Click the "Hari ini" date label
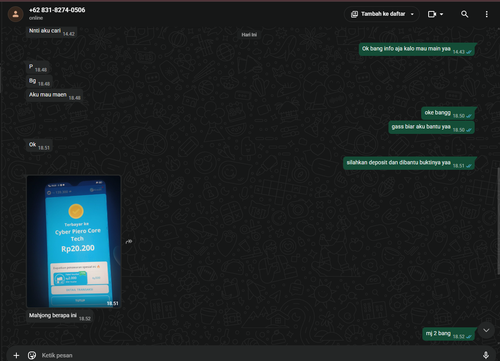The width and height of the screenshot is (500, 361). (x=249, y=35)
